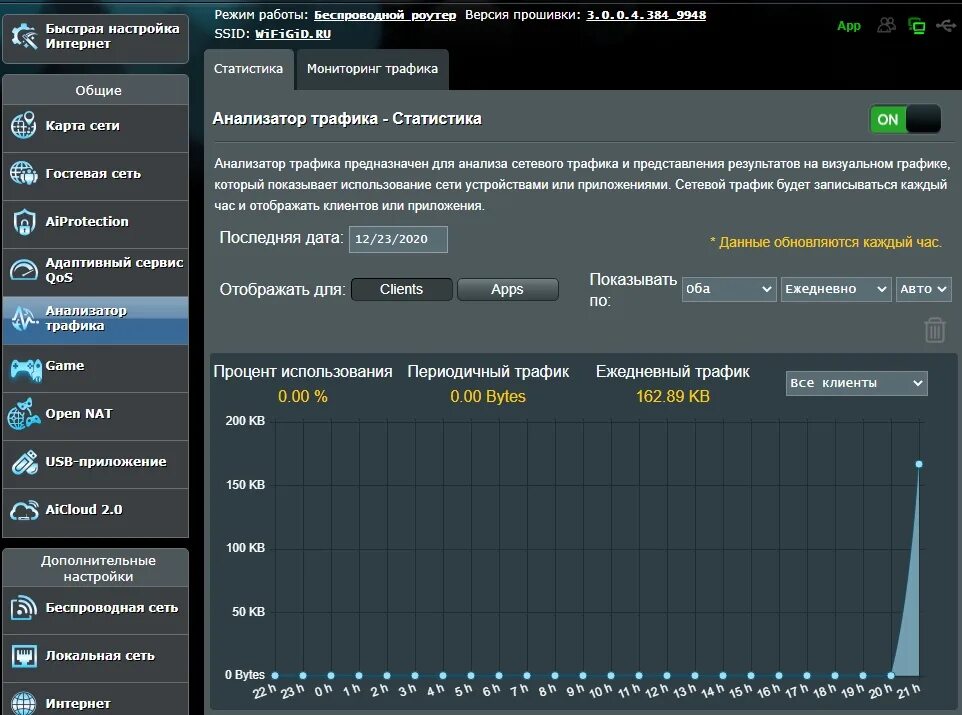Image resolution: width=962 pixels, height=715 pixels.
Task: Click the users status icon in header
Action: coord(886,25)
